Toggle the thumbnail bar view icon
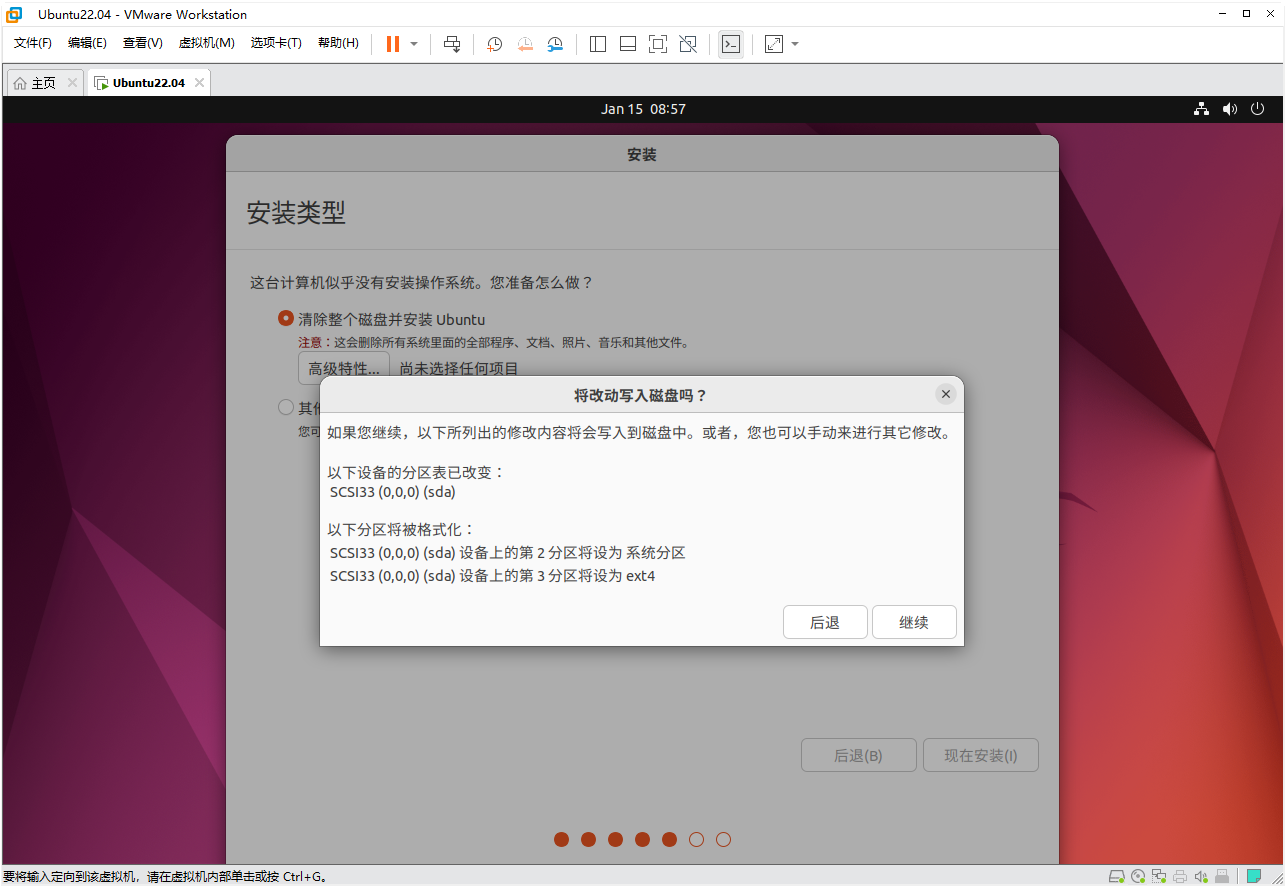 (x=628, y=44)
